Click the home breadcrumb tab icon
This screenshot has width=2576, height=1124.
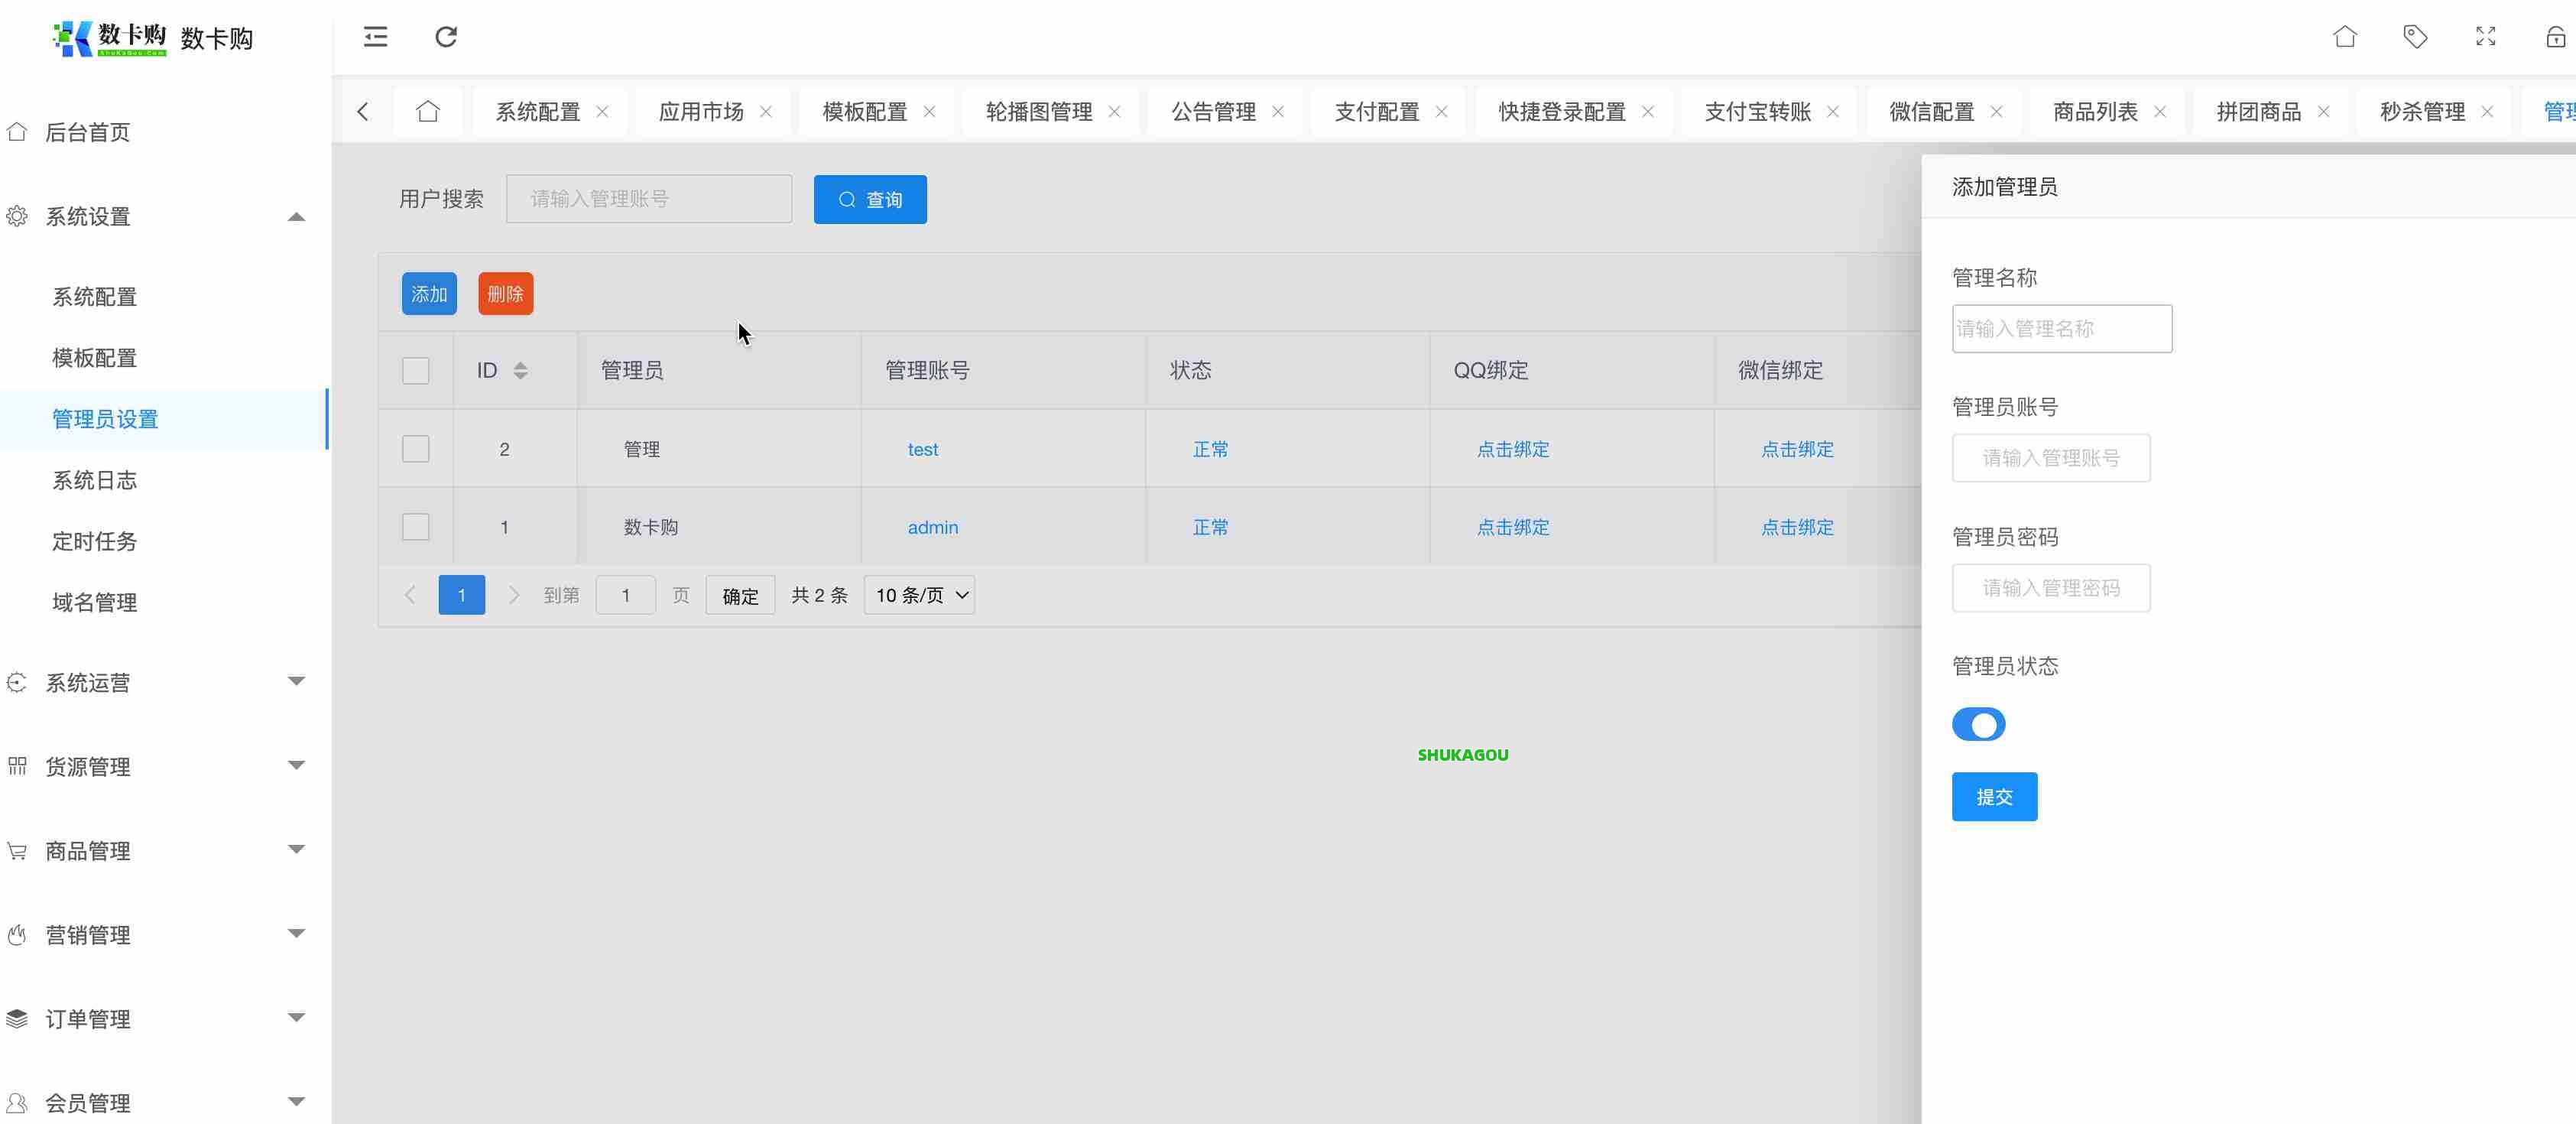point(428,111)
